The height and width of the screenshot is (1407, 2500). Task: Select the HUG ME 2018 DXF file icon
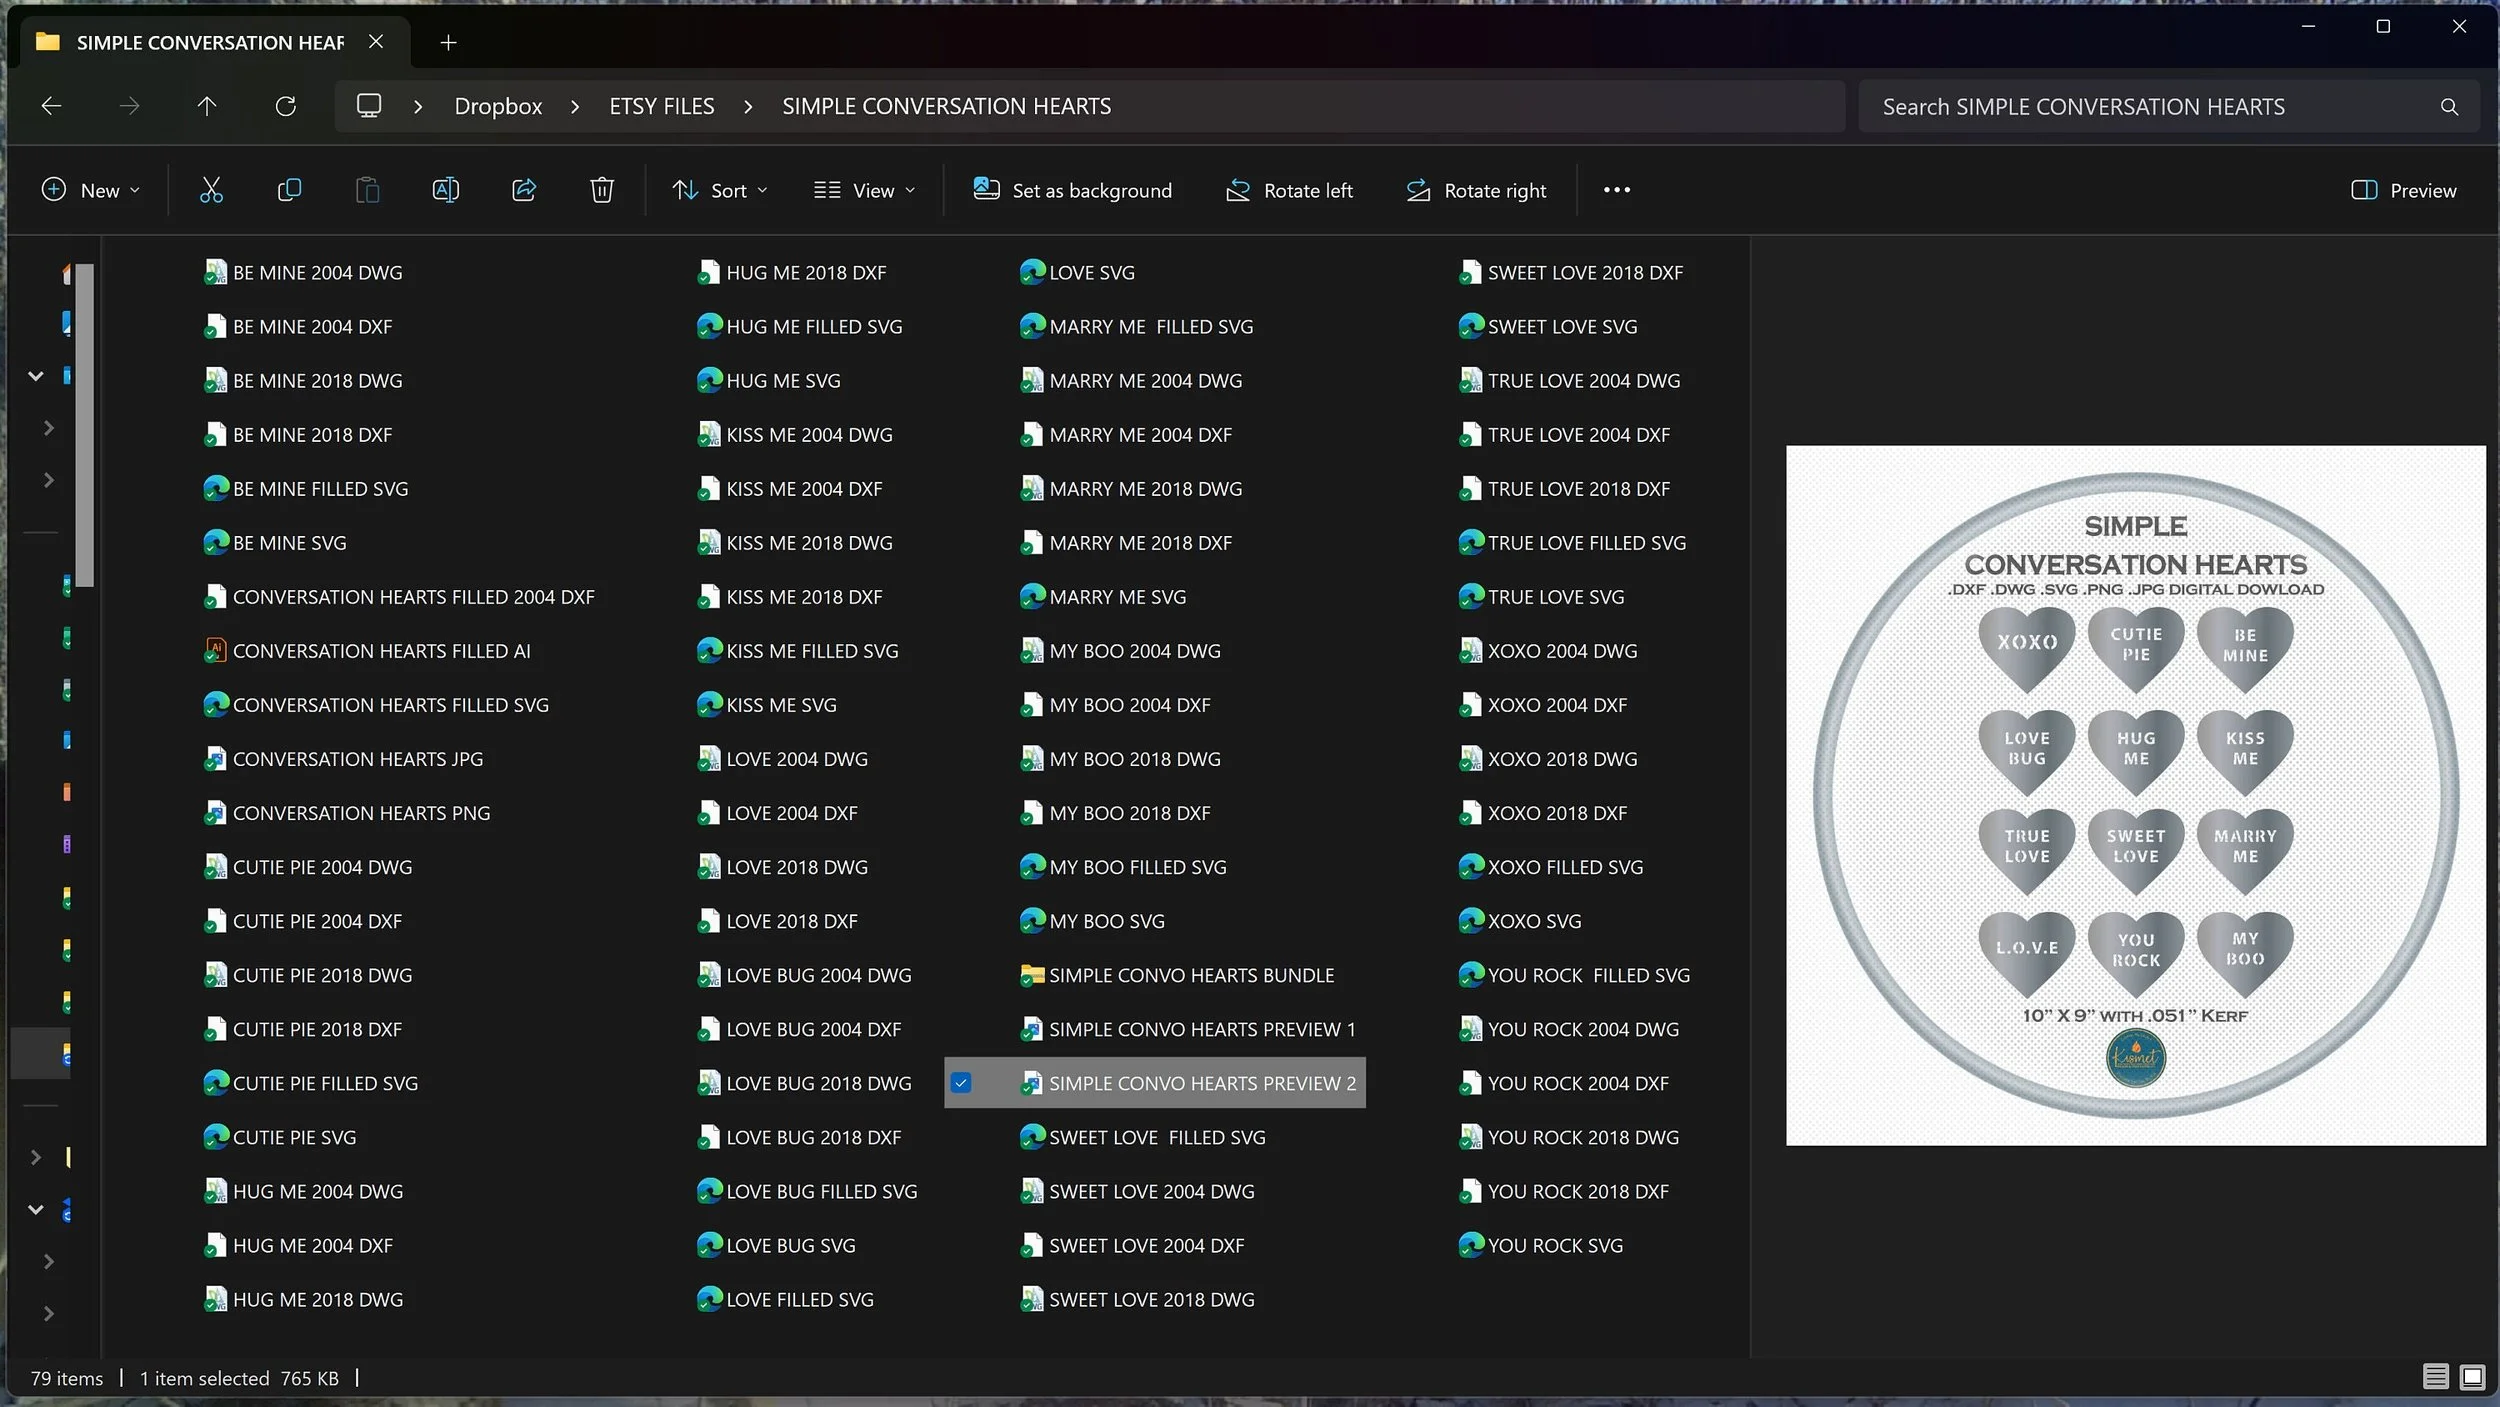[x=709, y=273]
